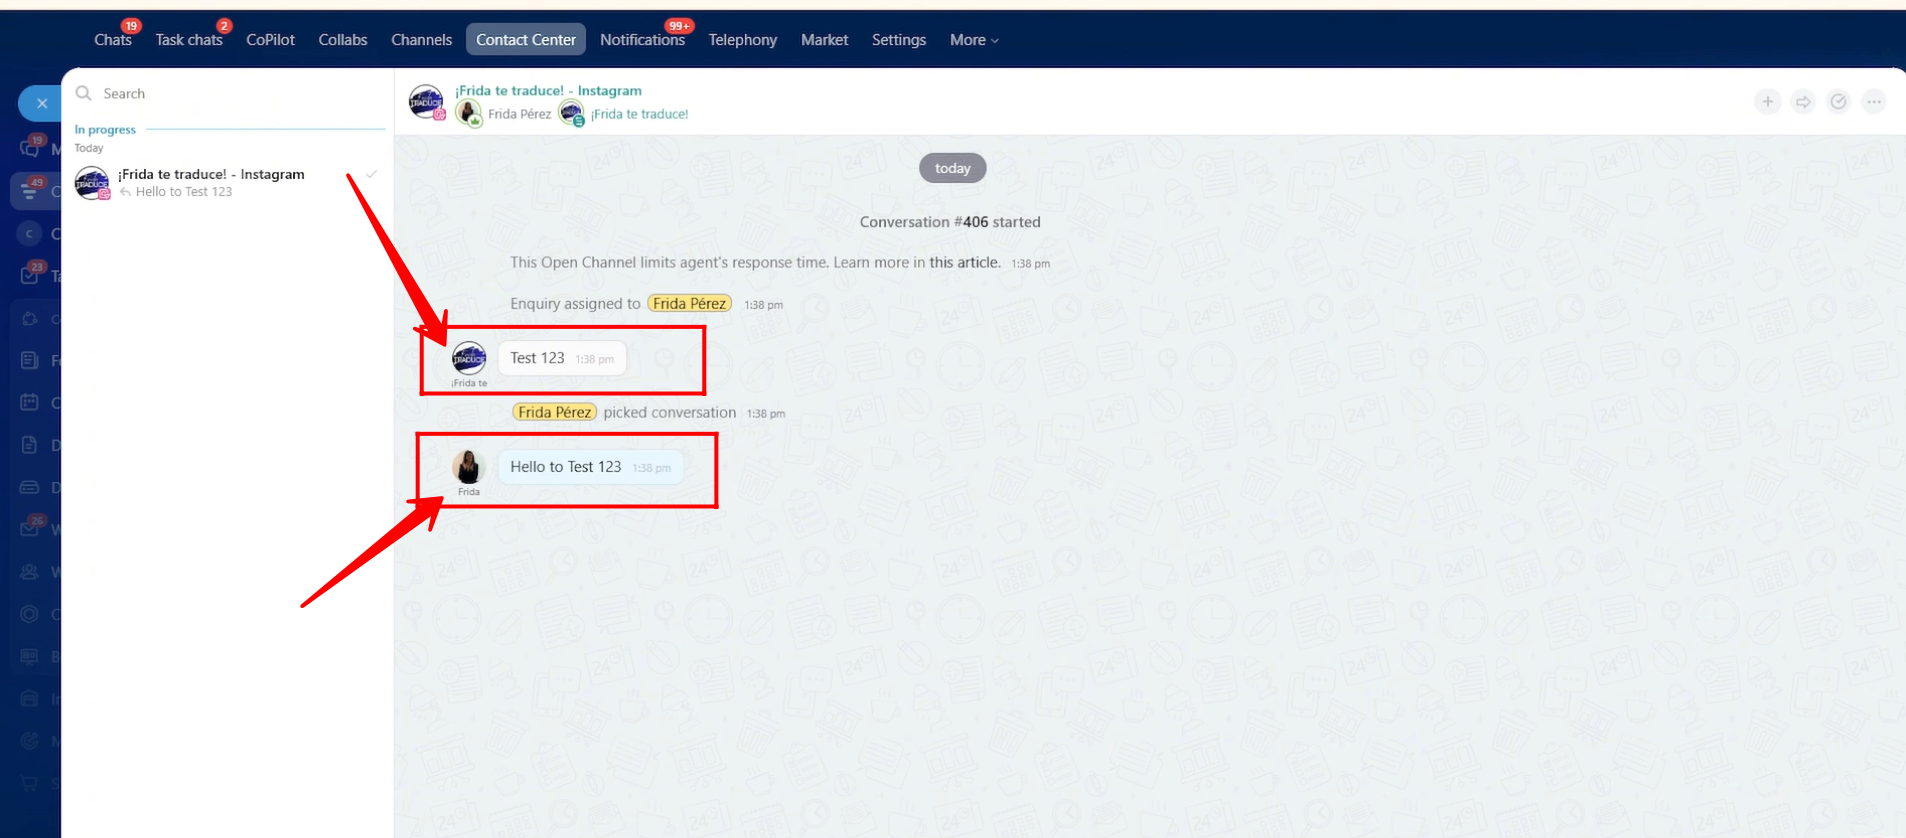The image size is (1906, 838).
Task: Follow the 'this article' link
Action: (x=964, y=262)
